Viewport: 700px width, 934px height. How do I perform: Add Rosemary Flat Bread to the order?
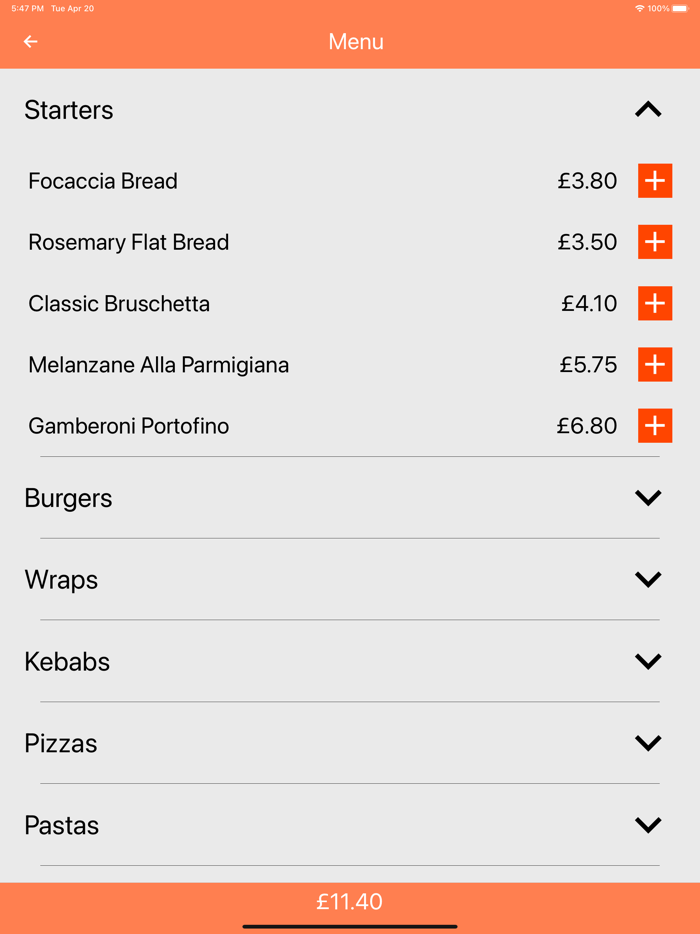[655, 242]
